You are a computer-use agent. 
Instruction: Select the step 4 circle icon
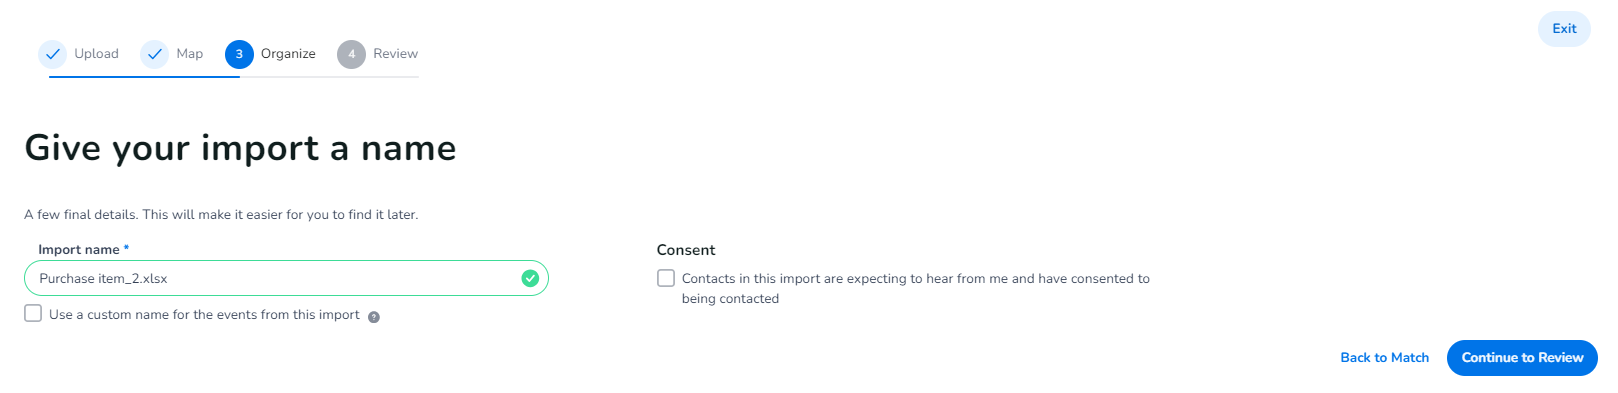tap(351, 54)
